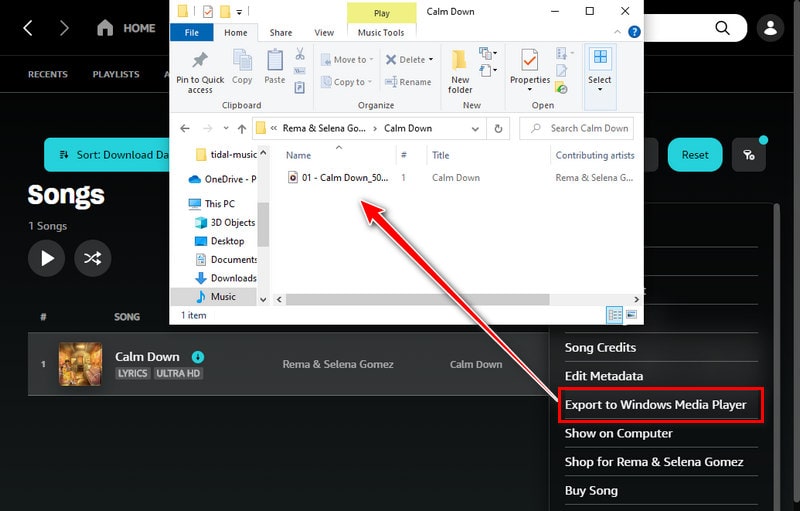
Task: Go up one folder level in File Explorer
Action: [x=242, y=129]
